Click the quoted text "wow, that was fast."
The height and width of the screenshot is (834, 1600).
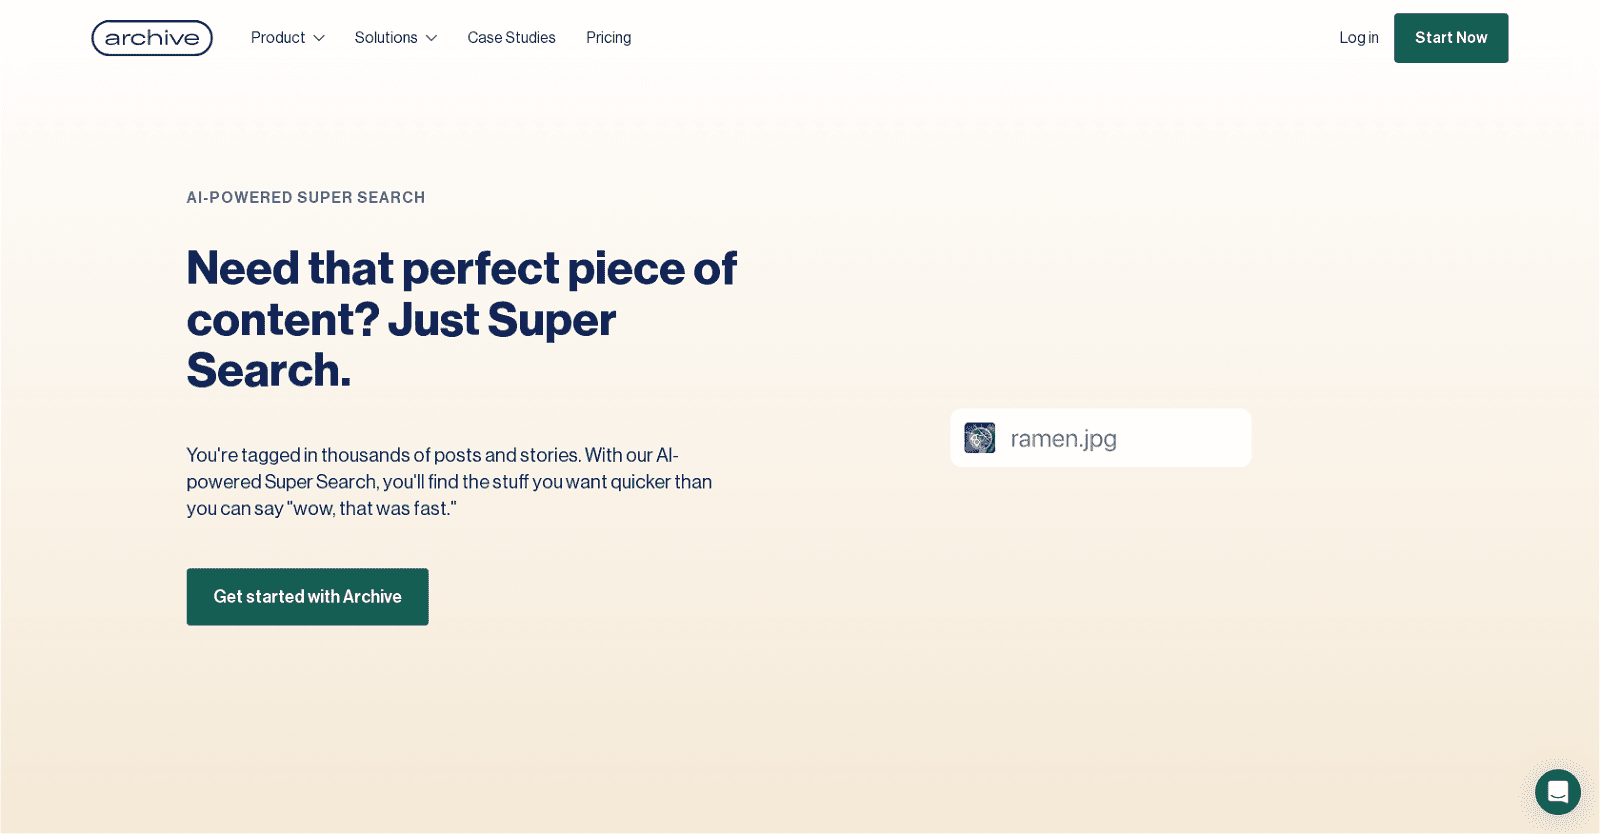click(372, 509)
